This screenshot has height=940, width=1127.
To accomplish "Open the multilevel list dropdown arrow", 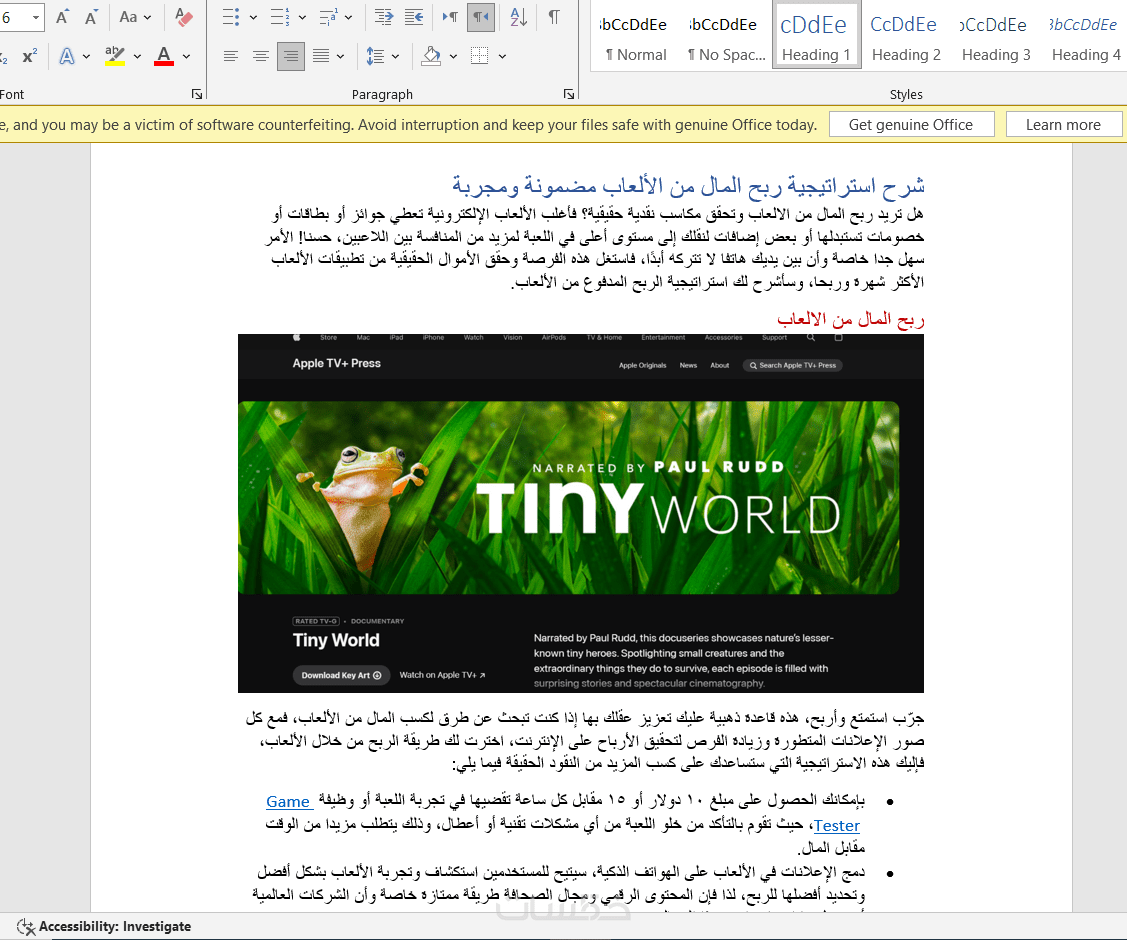I will [349, 17].
